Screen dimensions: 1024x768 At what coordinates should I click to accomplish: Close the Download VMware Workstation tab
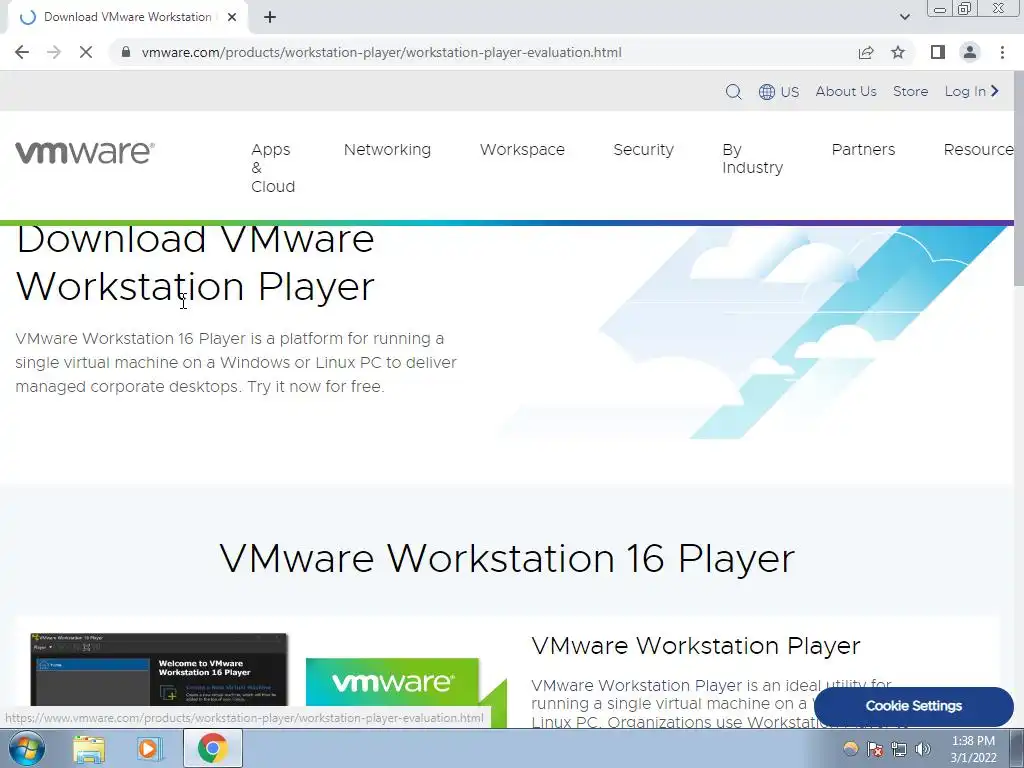click(232, 18)
